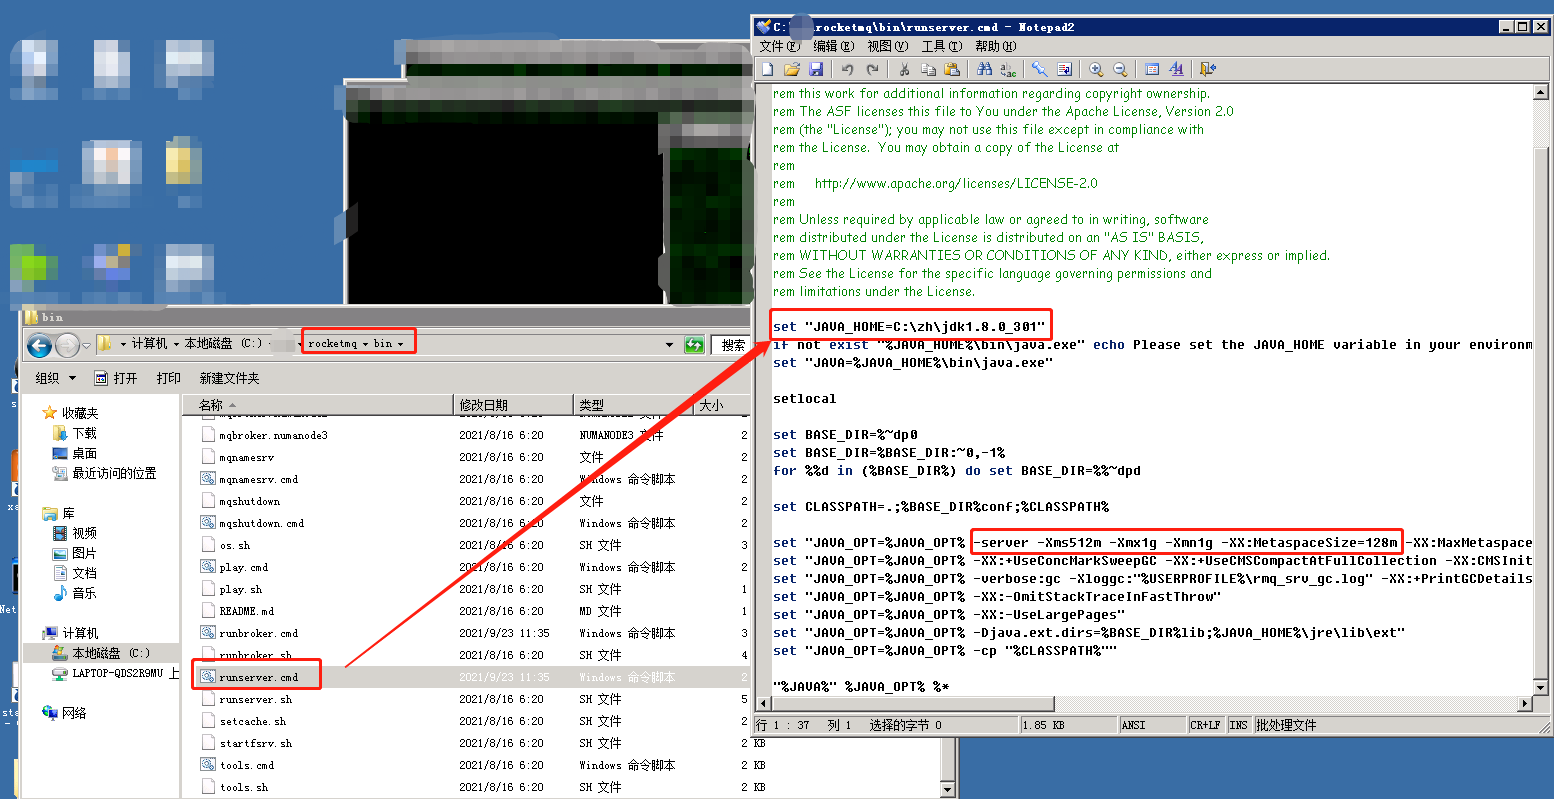Click the ANSI encoding in the status bar
1554x799 pixels.
1152,725
